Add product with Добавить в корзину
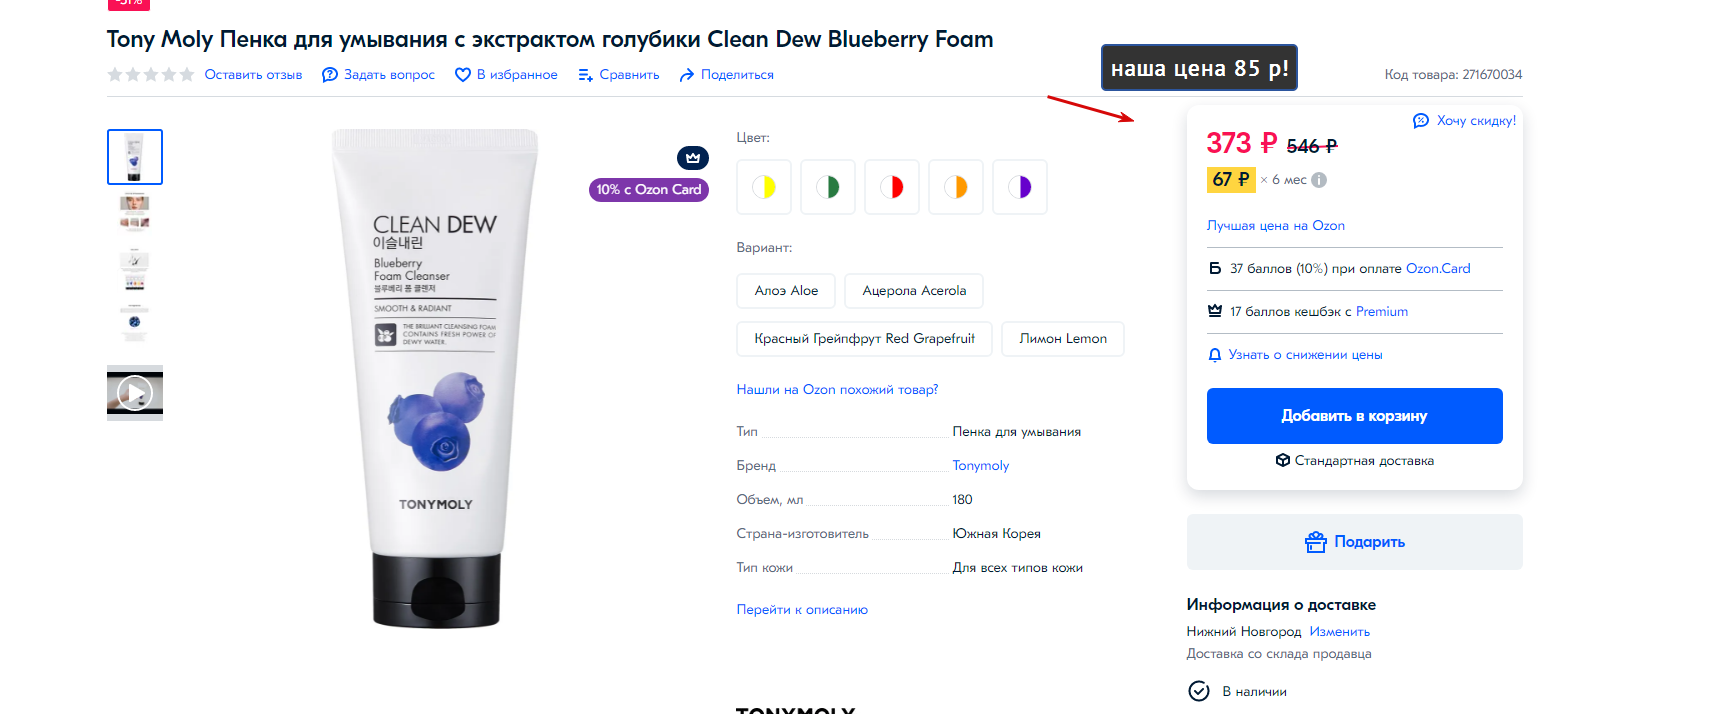 (x=1355, y=416)
